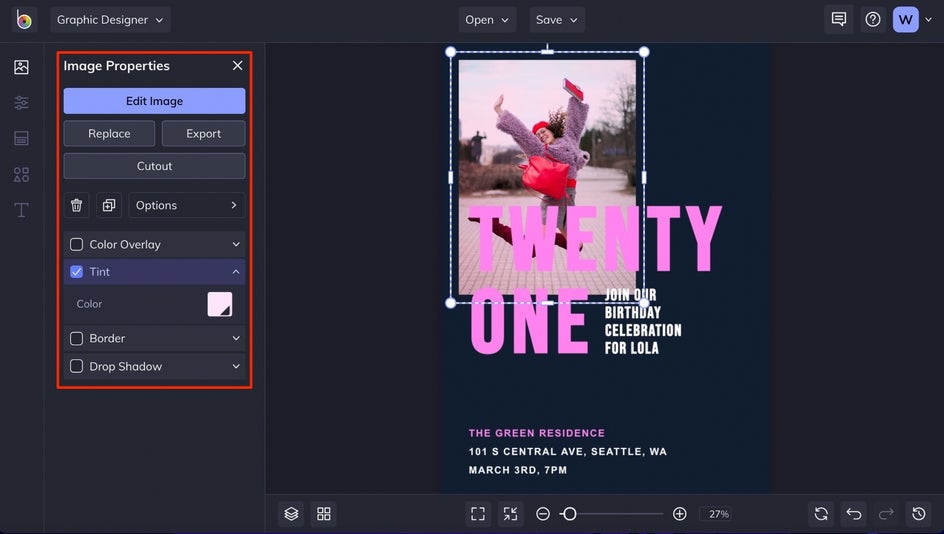Click the reset refresh icon
The height and width of the screenshot is (534, 944).
pyautogui.click(x=821, y=514)
